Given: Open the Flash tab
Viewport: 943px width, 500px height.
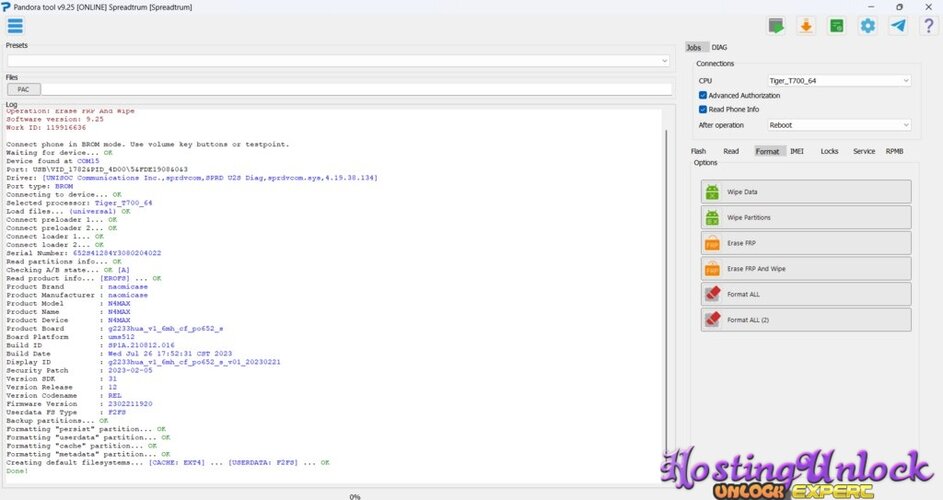Looking at the screenshot, I should [698, 152].
